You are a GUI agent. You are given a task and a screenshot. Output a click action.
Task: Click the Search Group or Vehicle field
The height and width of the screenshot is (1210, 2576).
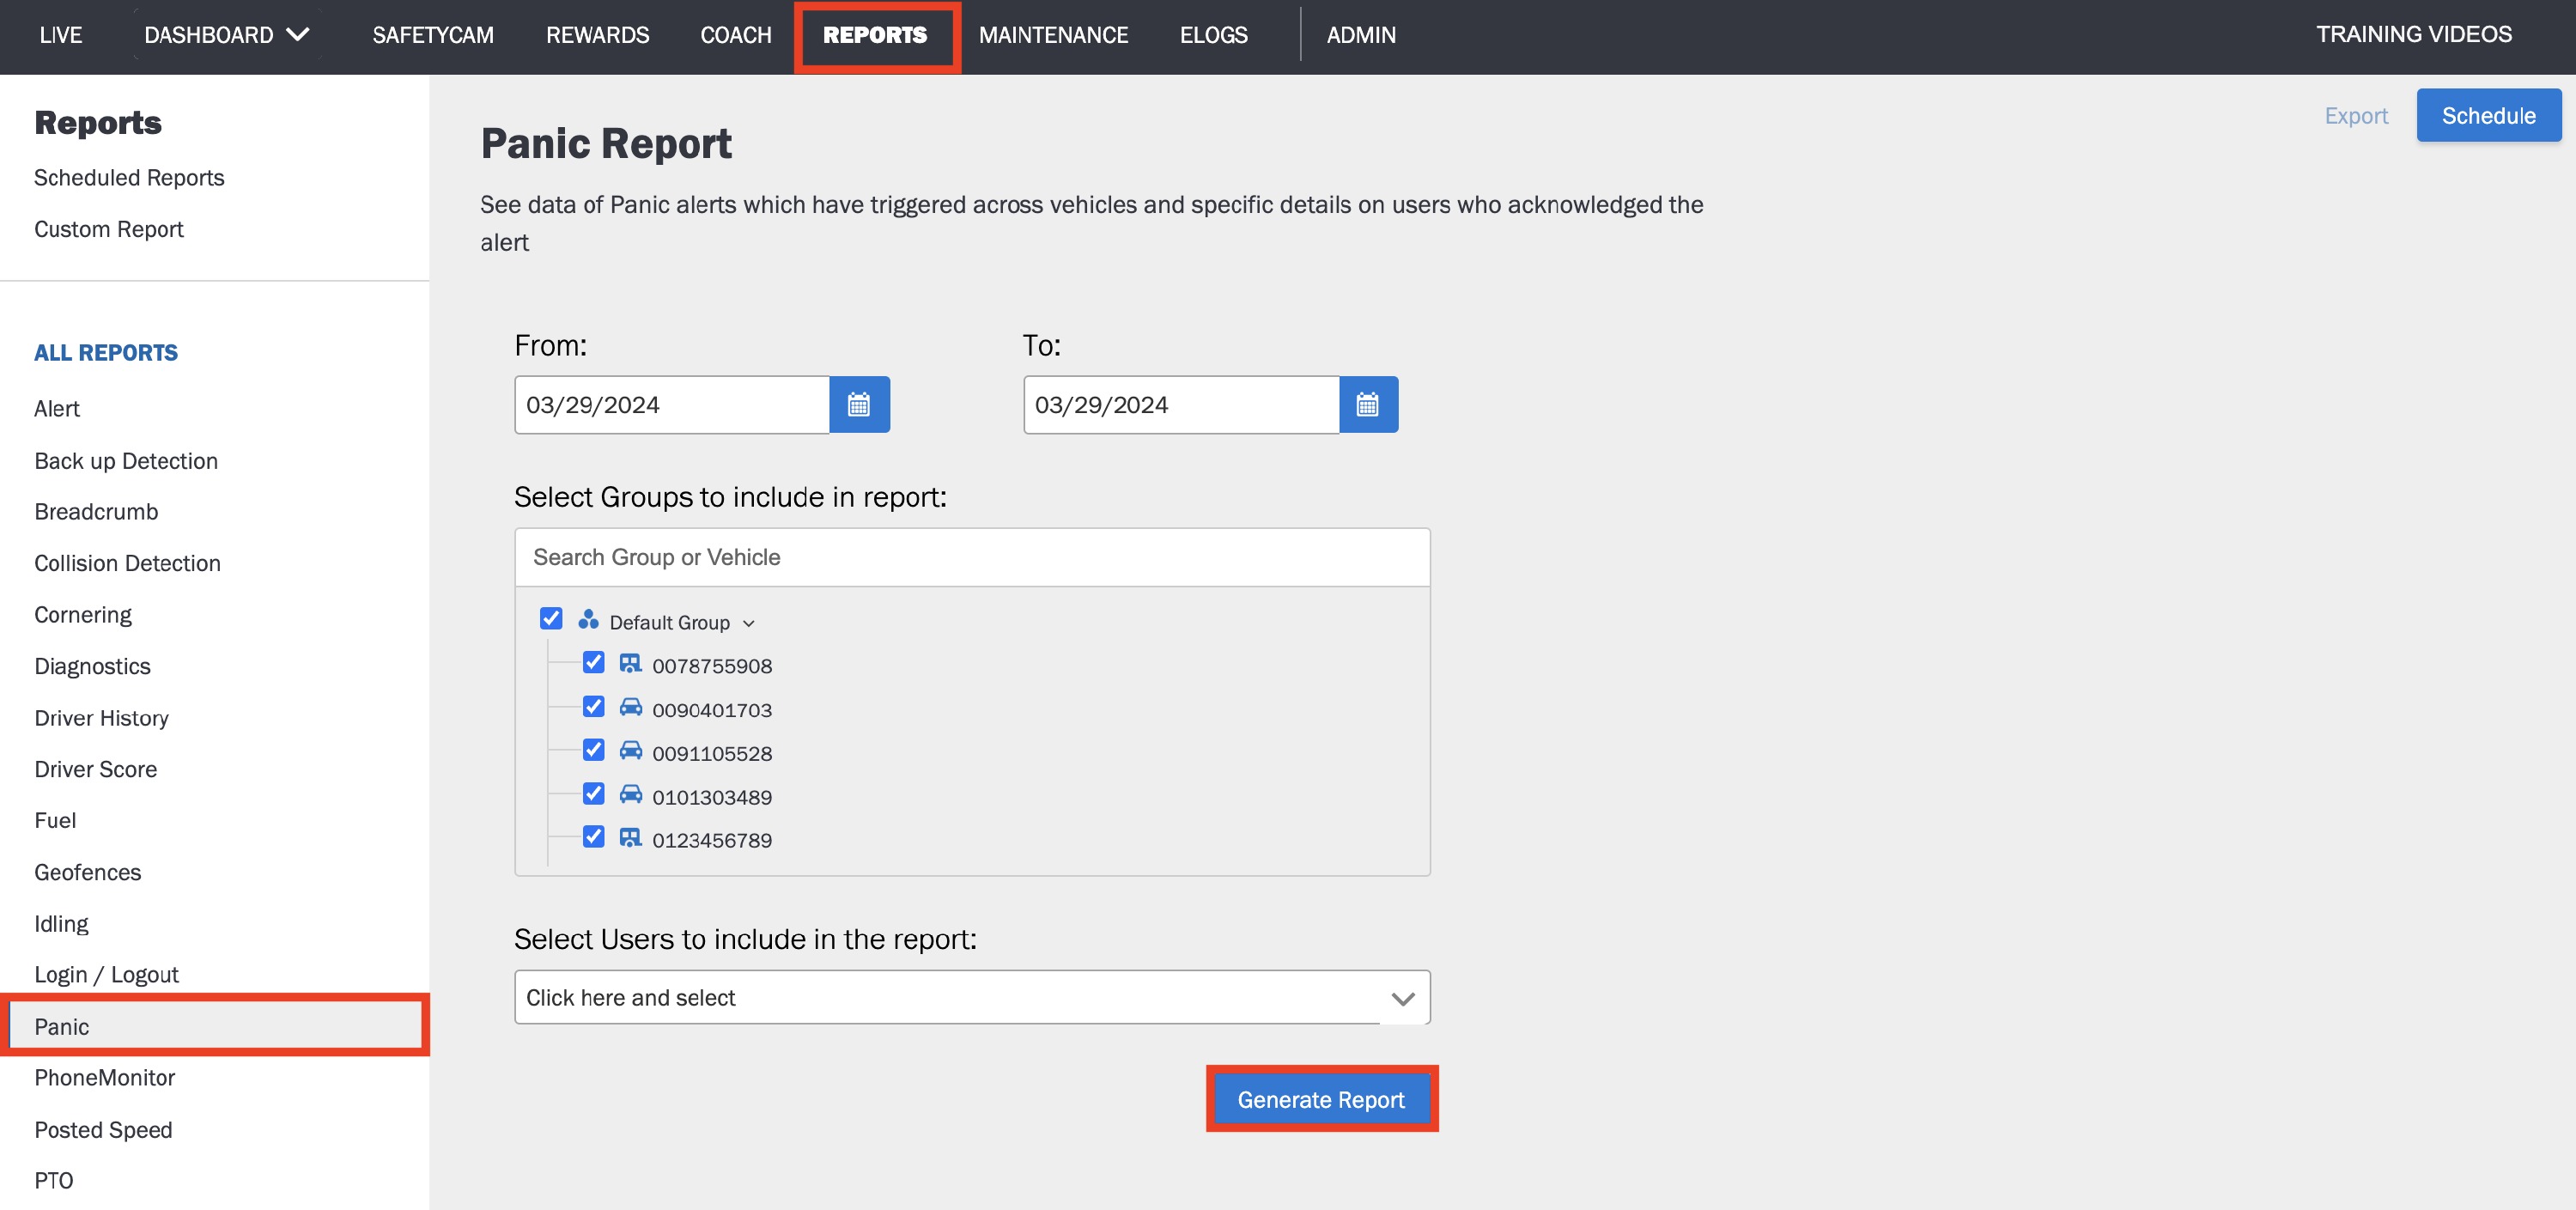tap(972, 557)
